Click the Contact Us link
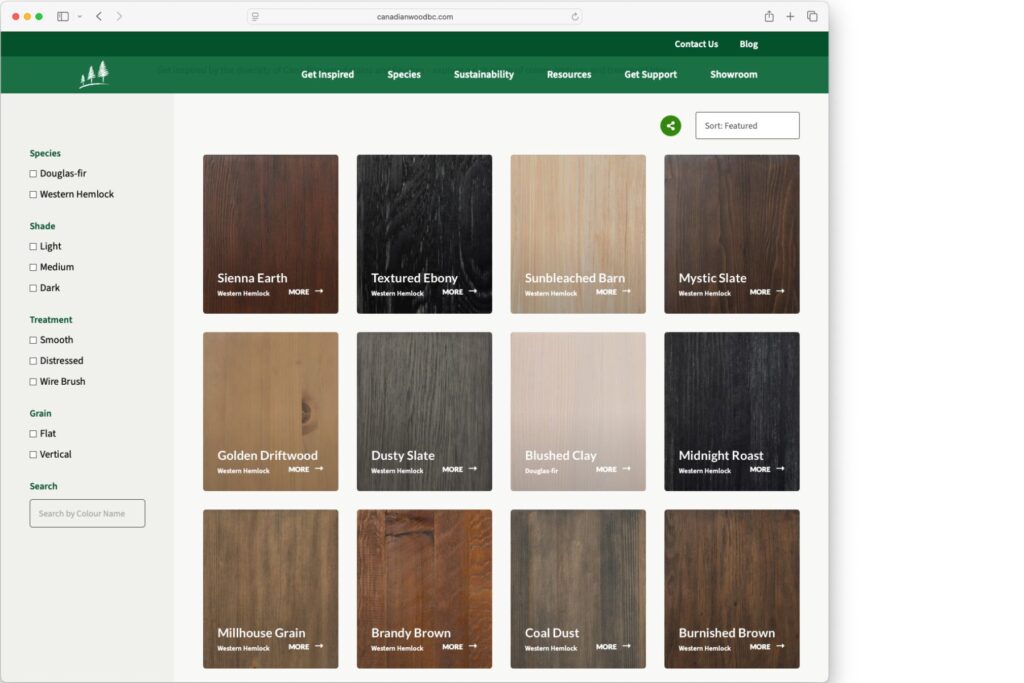 pyautogui.click(x=696, y=44)
